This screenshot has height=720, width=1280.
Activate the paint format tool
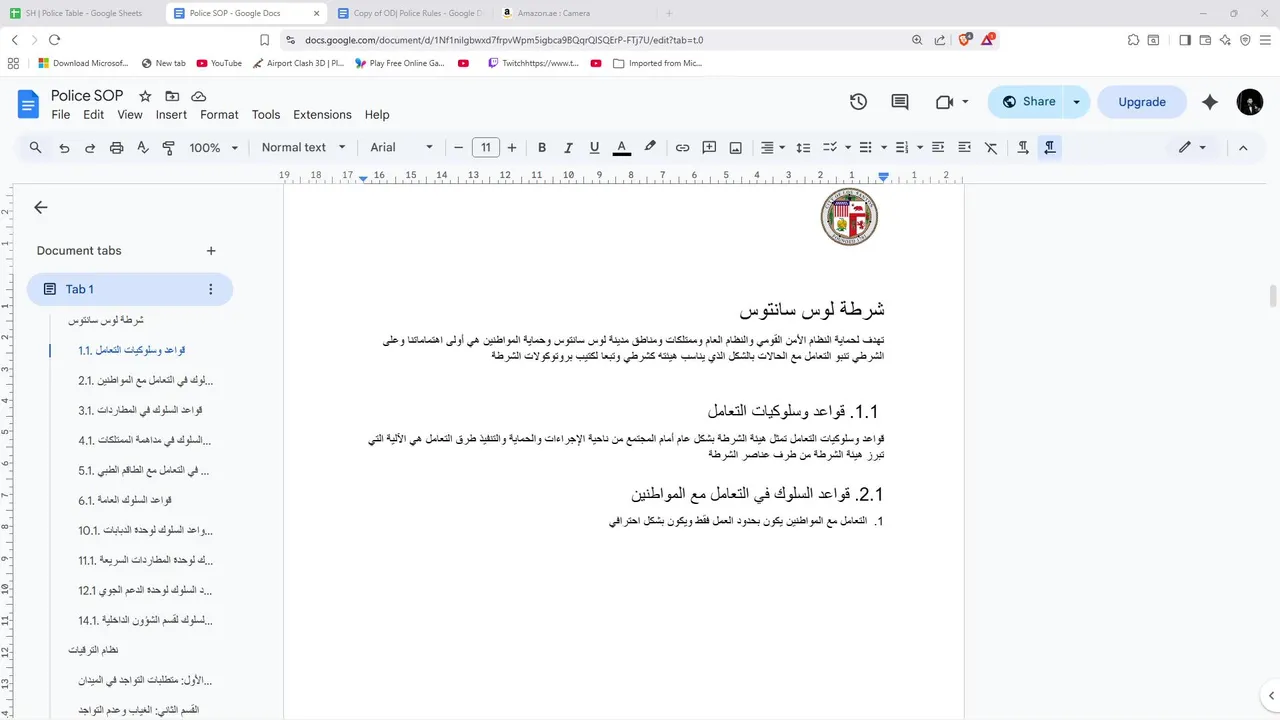(168, 147)
